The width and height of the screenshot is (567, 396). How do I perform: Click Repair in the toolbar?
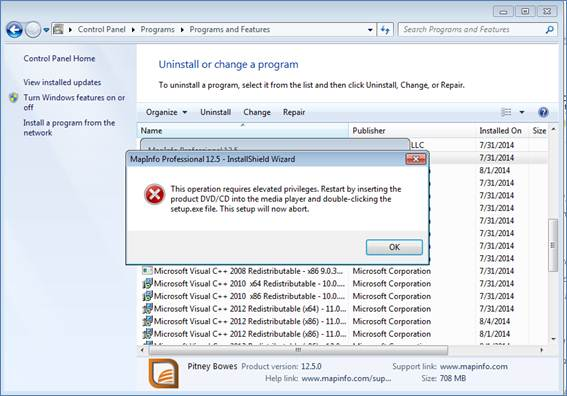(294, 112)
